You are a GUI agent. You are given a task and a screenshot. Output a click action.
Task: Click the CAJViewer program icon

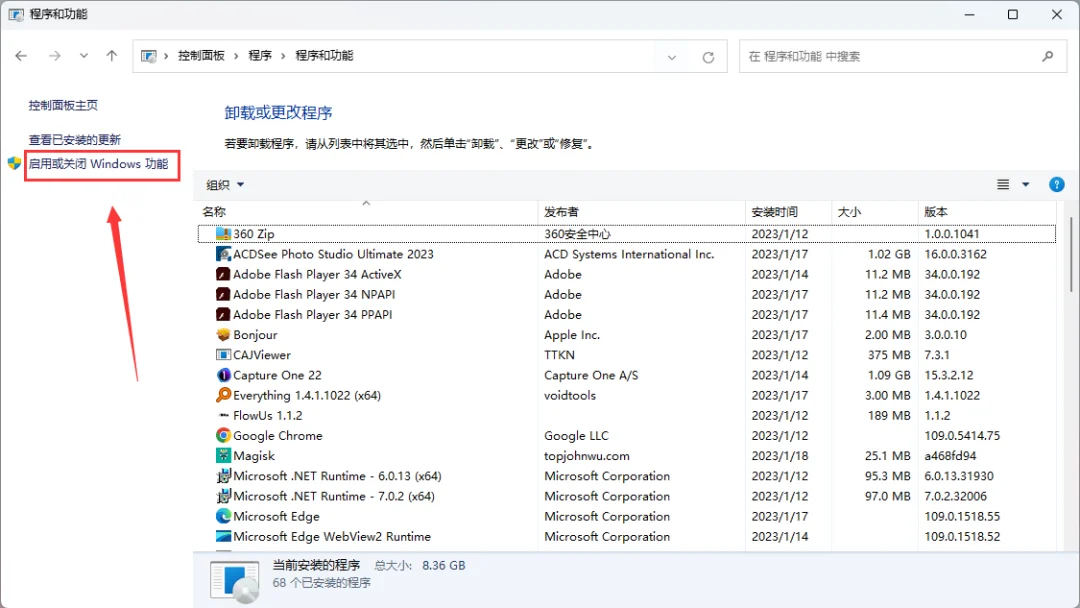point(223,355)
